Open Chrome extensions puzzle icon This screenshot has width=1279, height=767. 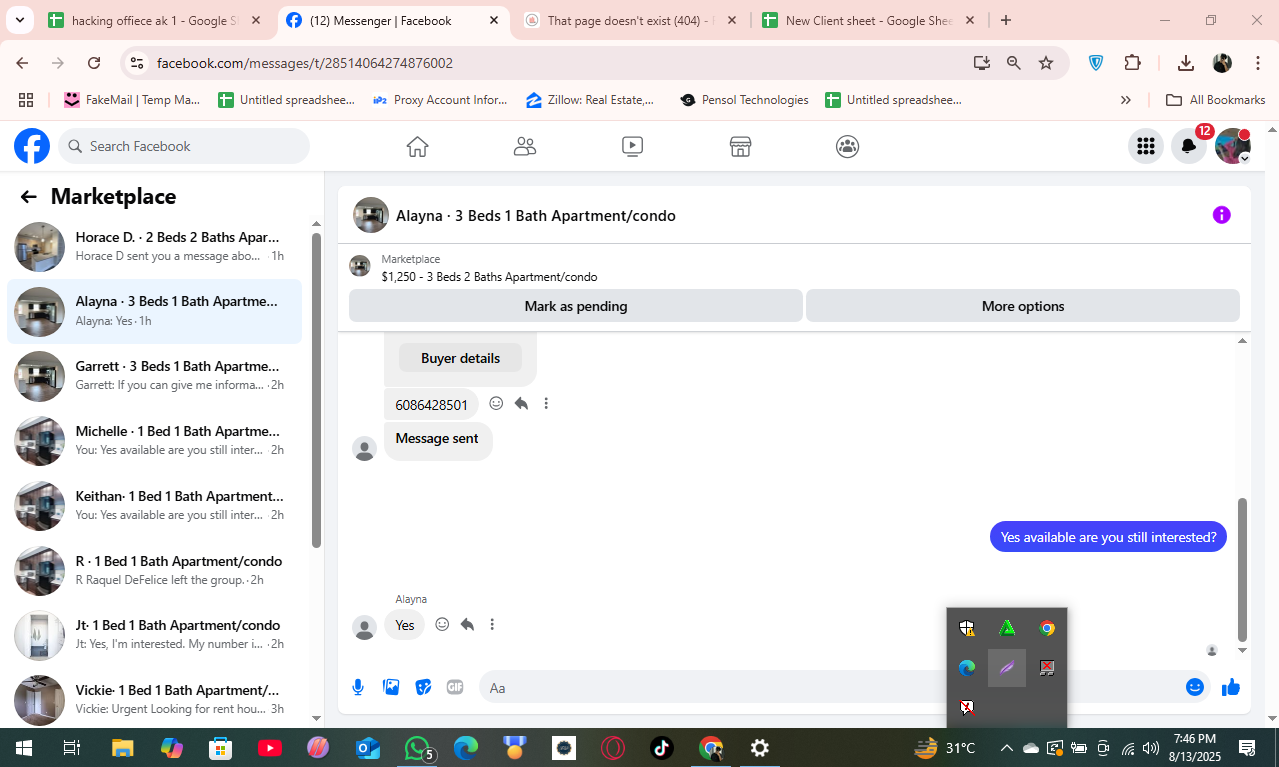[1132, 63]
